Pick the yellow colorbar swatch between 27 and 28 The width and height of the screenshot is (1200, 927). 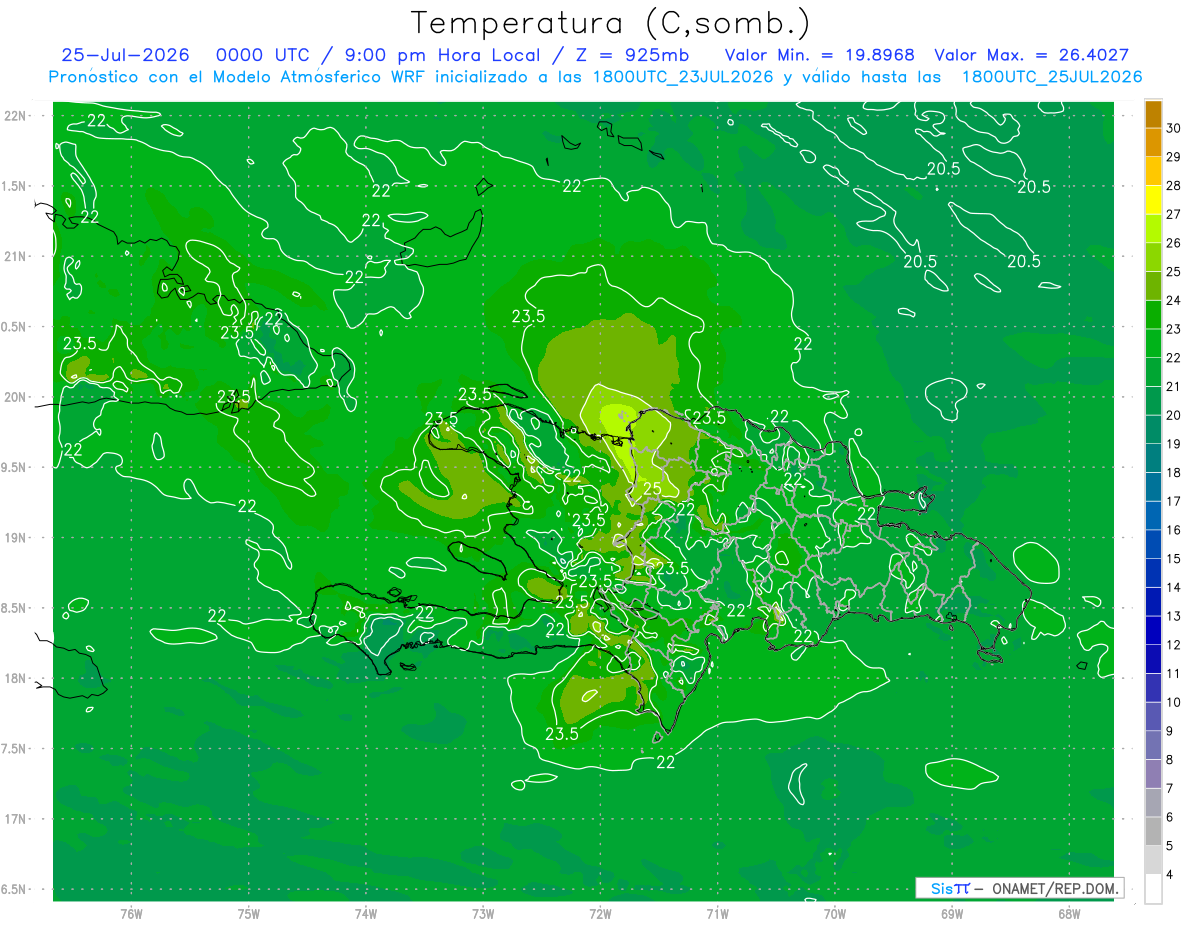click(1153, 199)
